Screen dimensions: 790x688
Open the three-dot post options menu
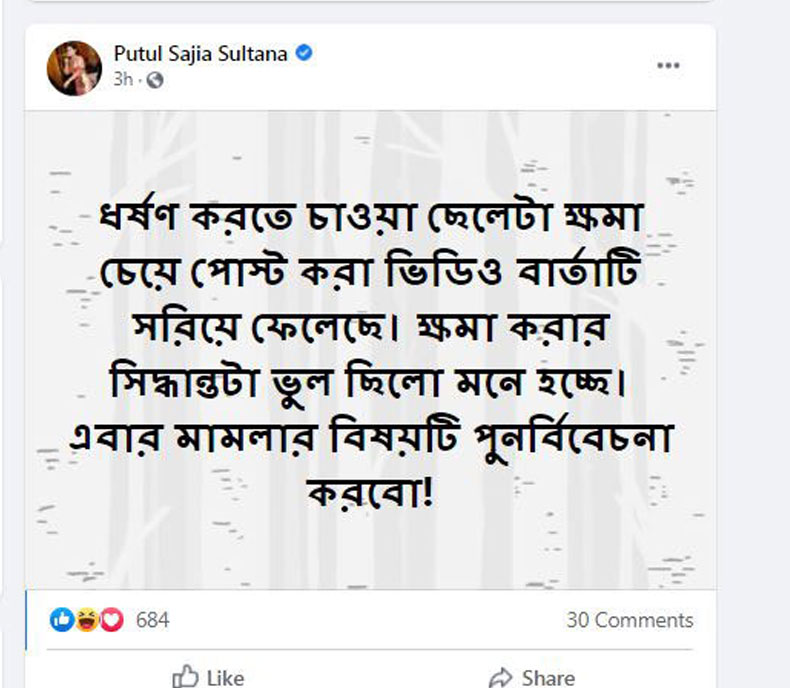[x=668, y=65]
